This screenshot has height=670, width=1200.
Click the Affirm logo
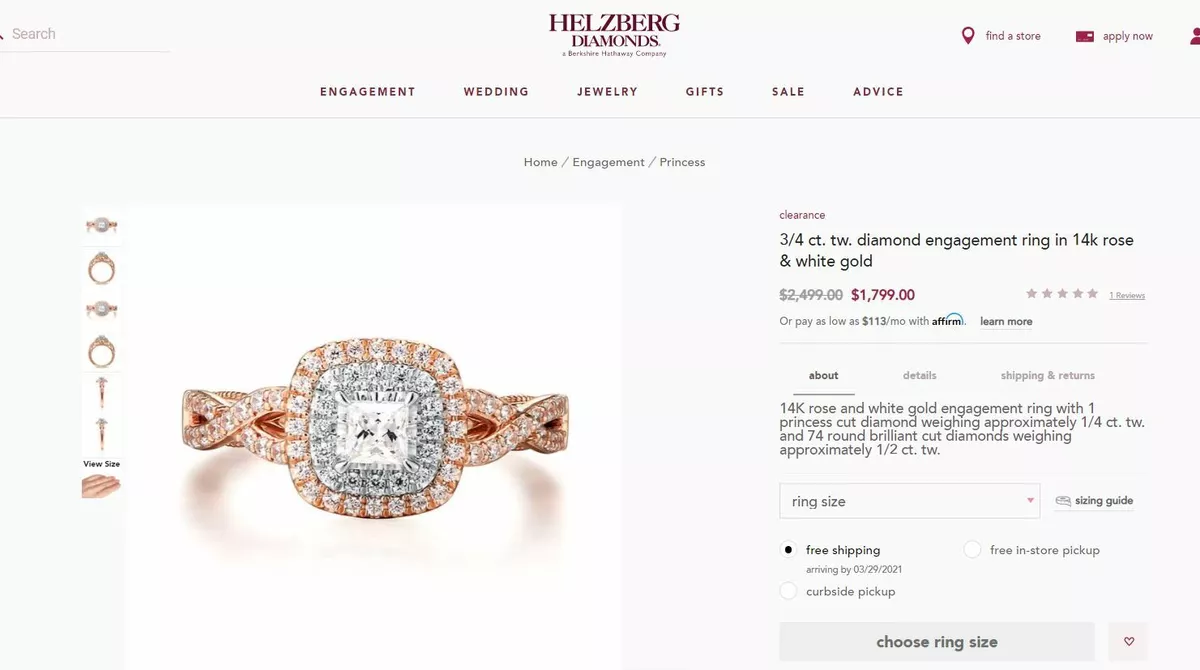click(x=948, y=320)
